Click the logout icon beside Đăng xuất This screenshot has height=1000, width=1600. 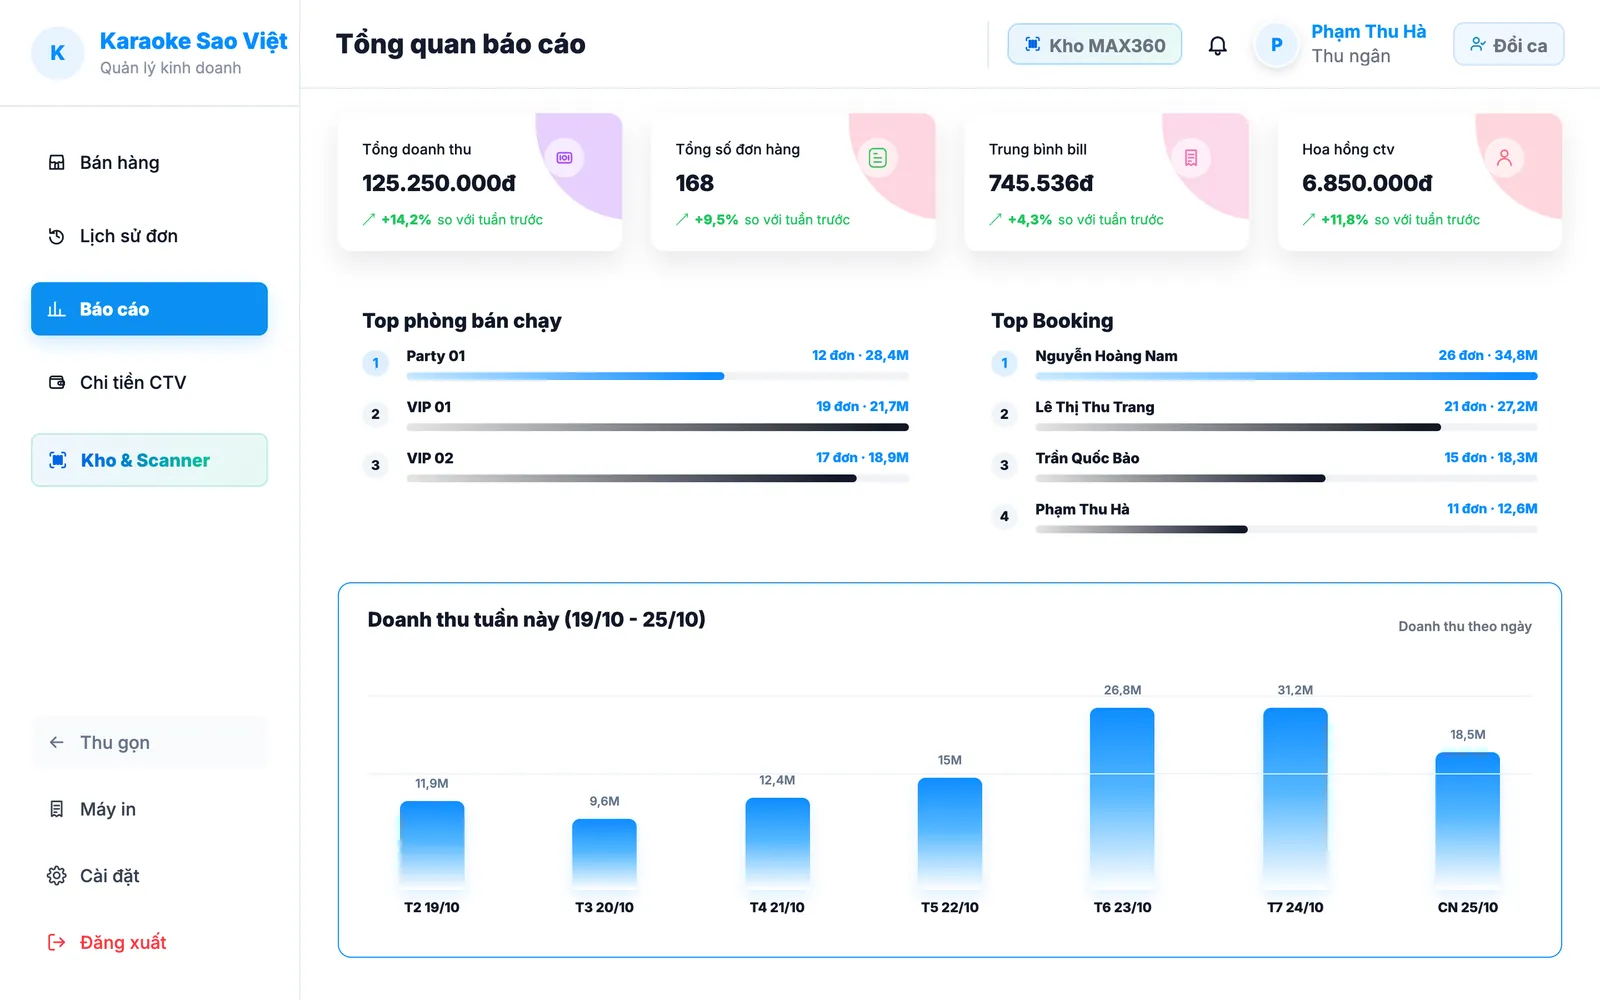pos(57,942)
